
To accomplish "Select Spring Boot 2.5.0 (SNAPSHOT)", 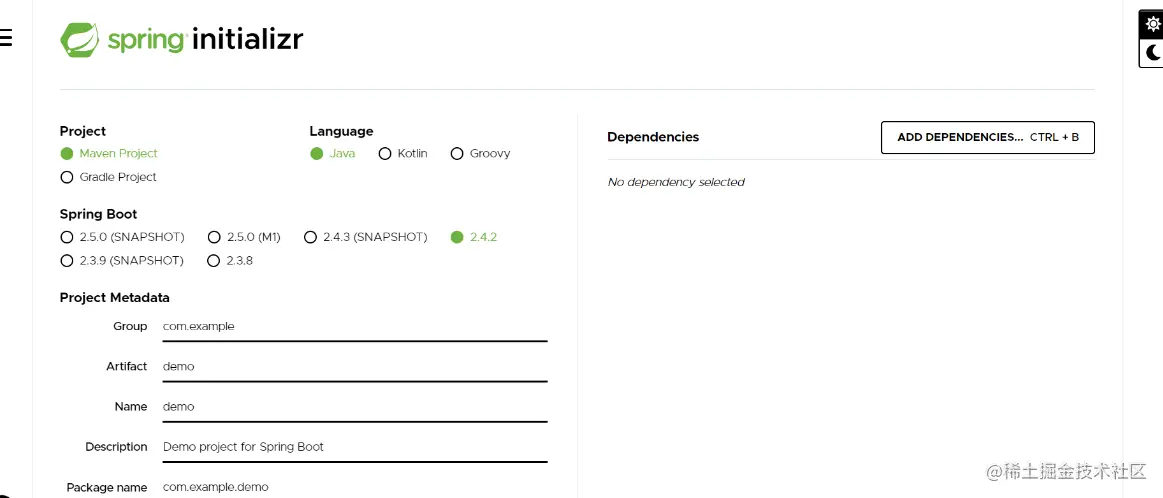I will point(122,237).
